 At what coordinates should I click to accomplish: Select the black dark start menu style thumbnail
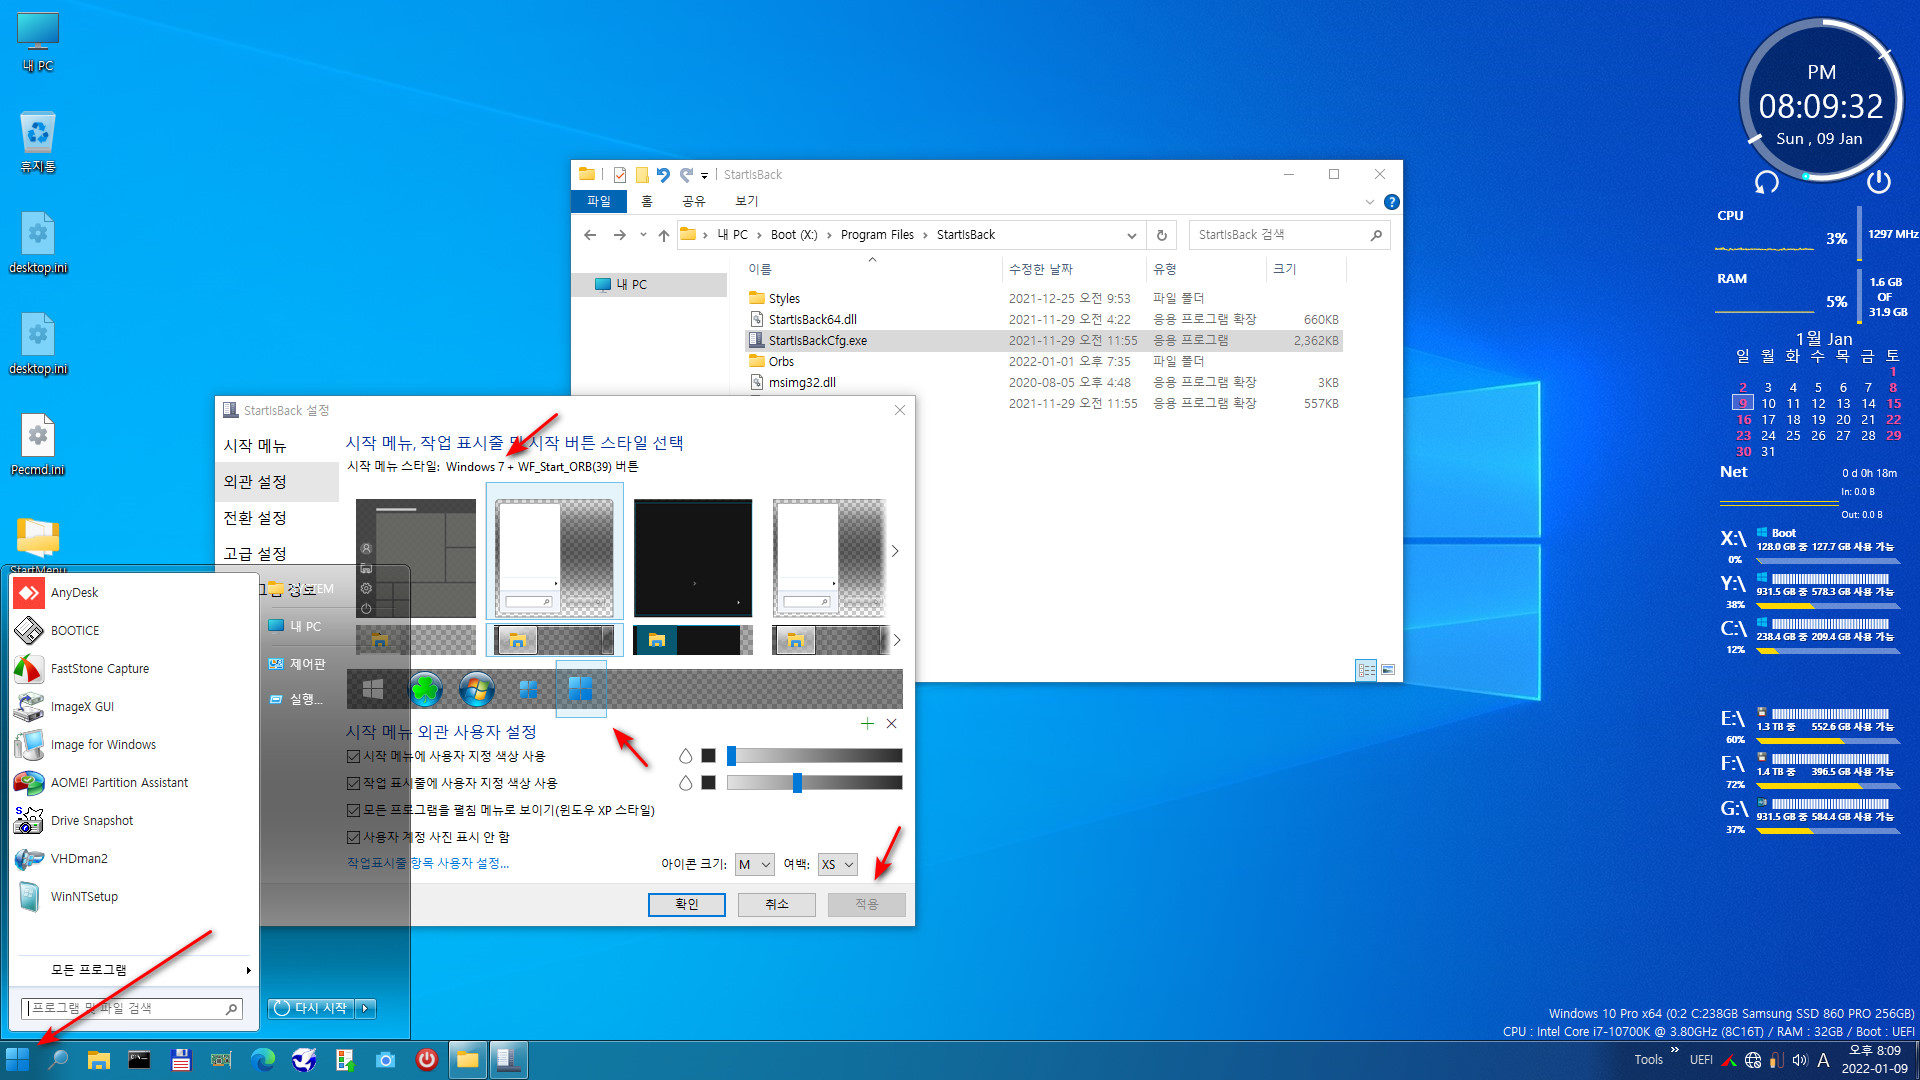click(693, 558)
